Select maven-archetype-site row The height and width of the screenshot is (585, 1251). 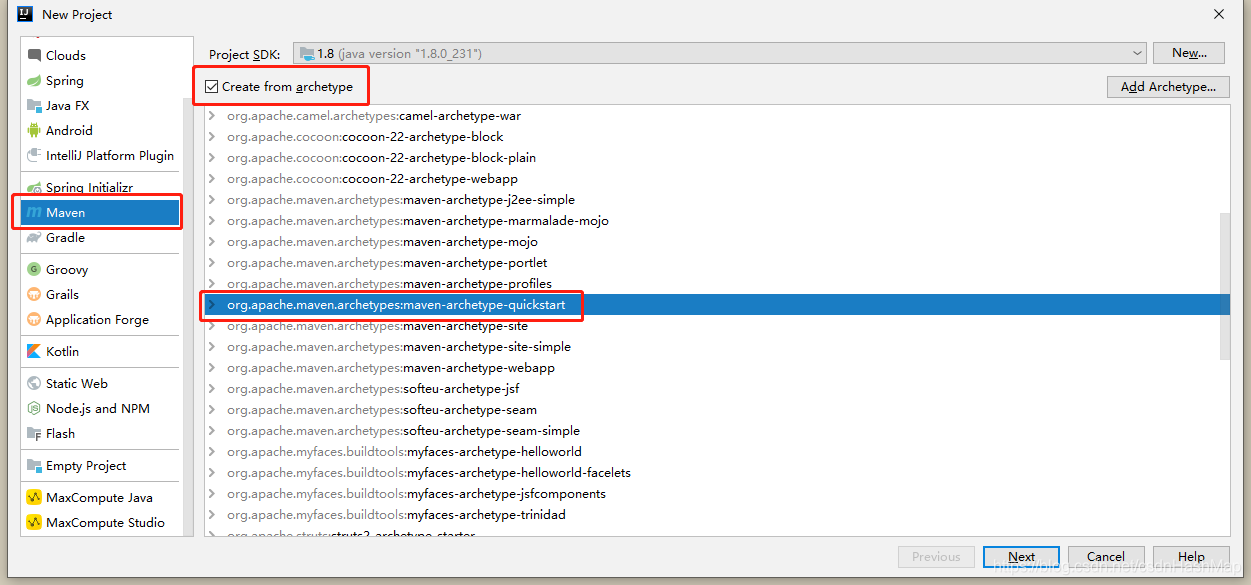[x=712, y=326]
